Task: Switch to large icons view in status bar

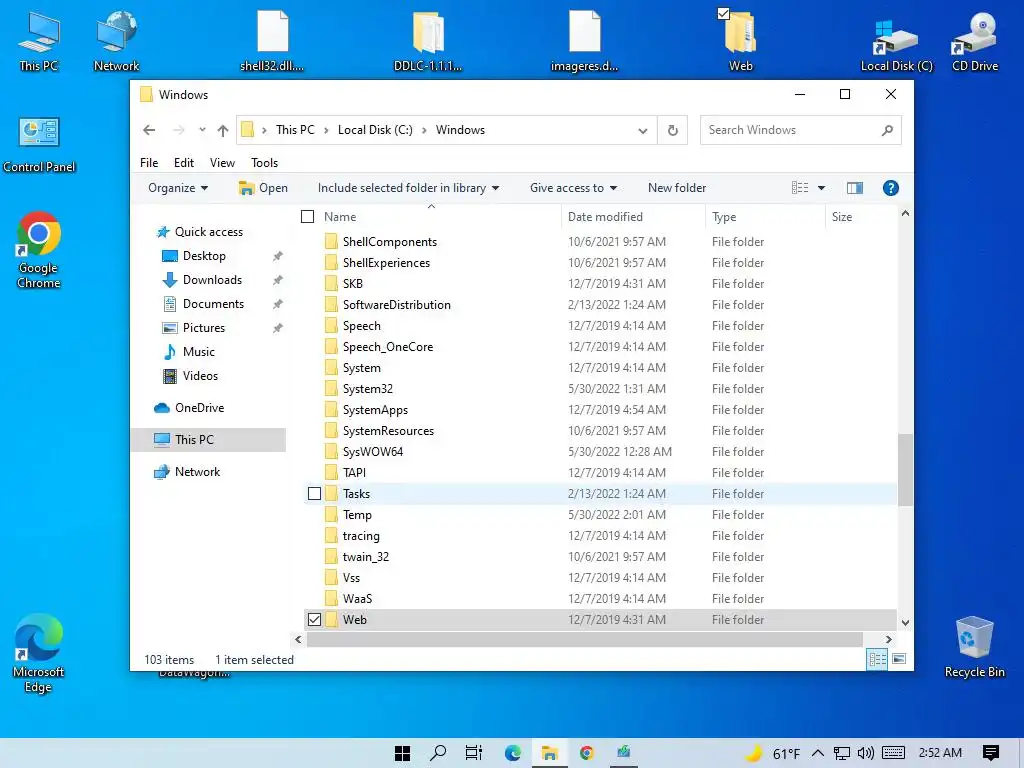Action: coord(899,659)
